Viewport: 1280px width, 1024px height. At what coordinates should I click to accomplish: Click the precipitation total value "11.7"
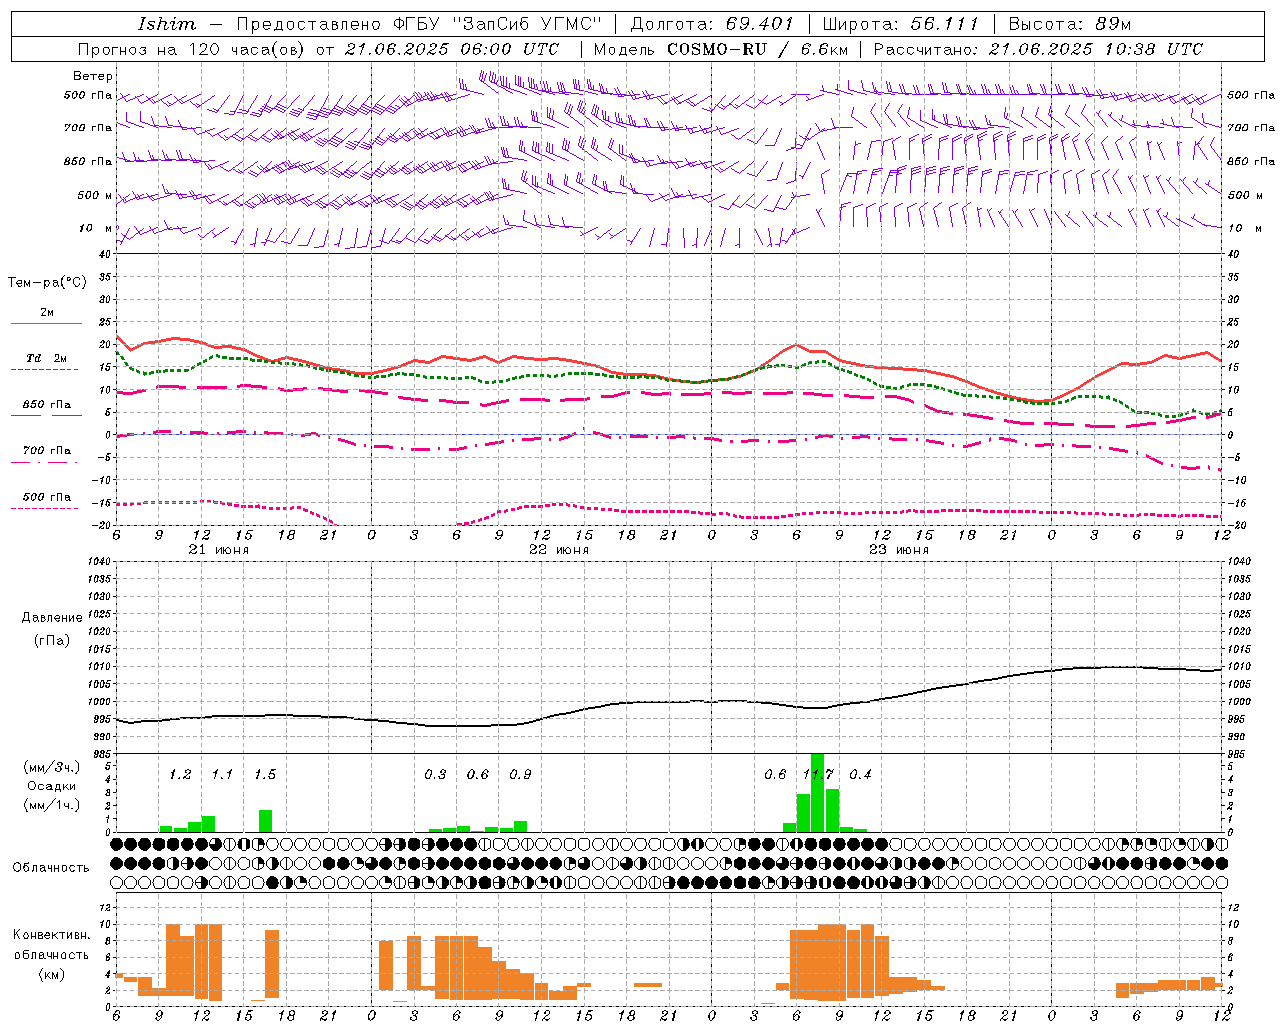[x=818, y=775]
